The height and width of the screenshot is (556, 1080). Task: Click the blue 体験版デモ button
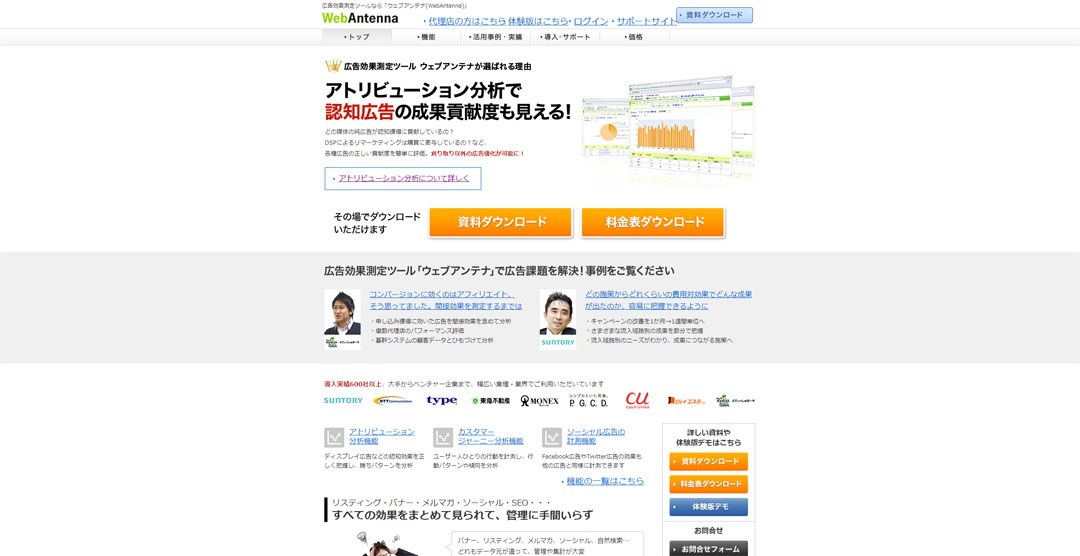(x=708, y=507)
